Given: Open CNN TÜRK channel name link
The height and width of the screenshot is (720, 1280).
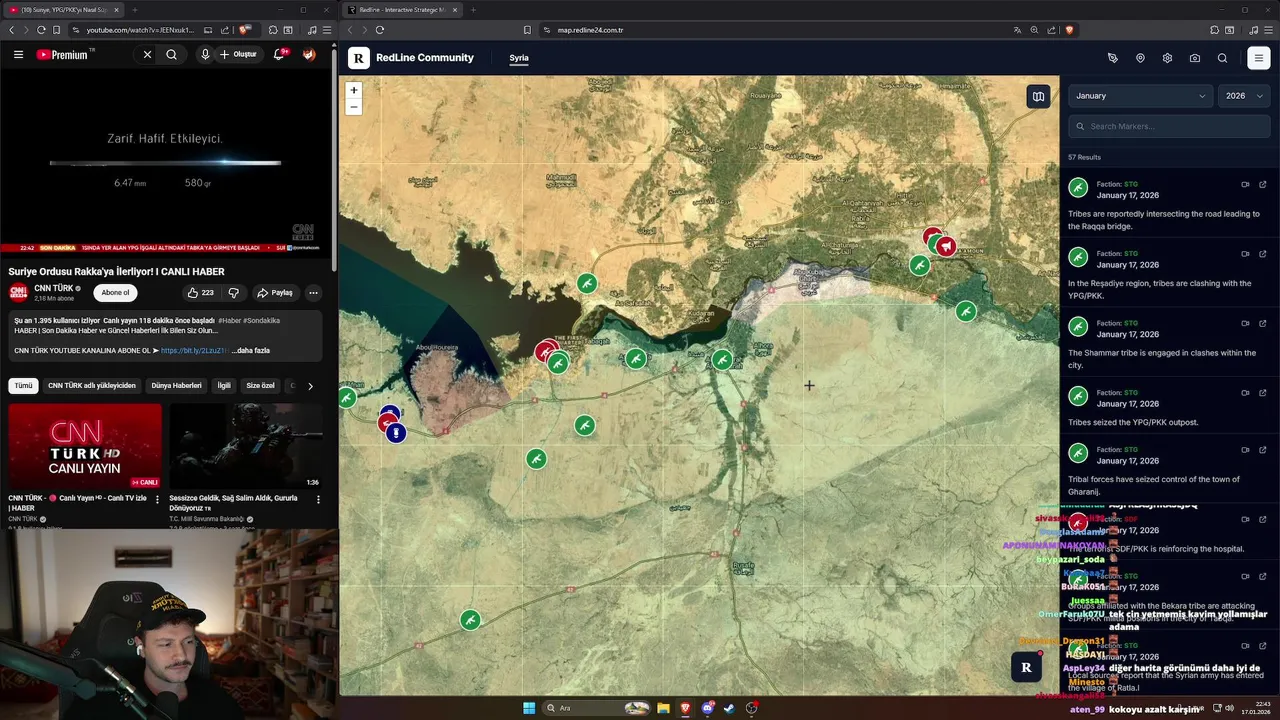Looking at the screenshot, I should (x=56, y=288).
